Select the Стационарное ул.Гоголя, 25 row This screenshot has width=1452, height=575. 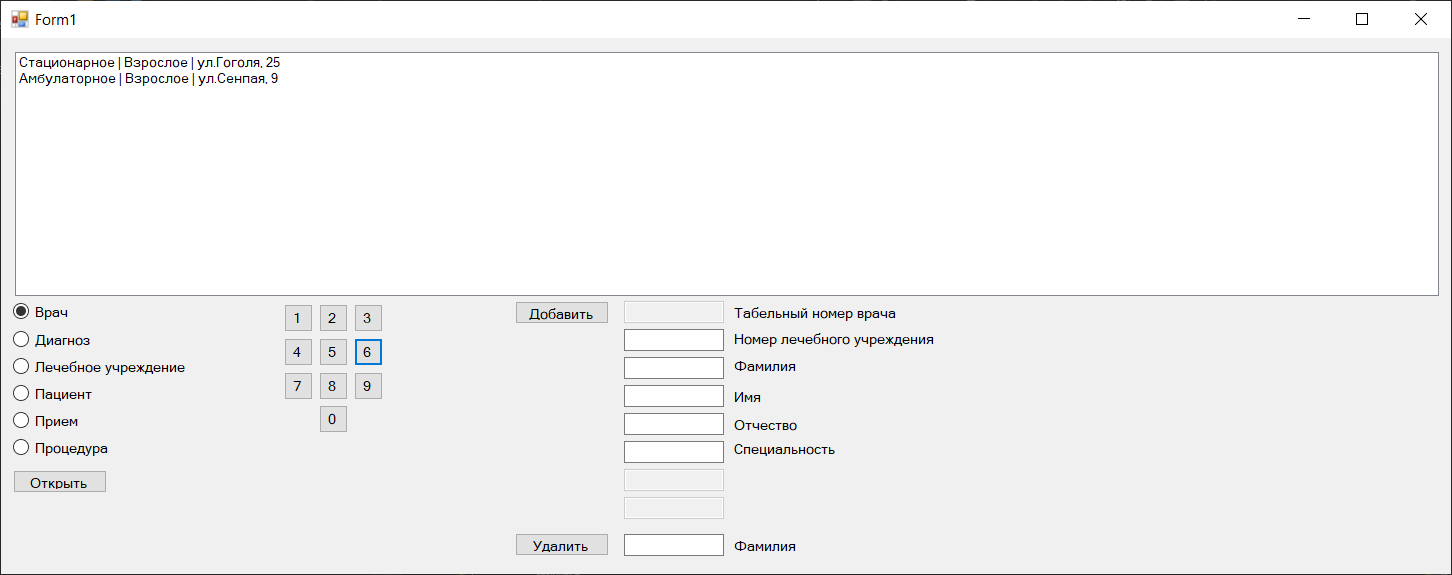[727, 62]
